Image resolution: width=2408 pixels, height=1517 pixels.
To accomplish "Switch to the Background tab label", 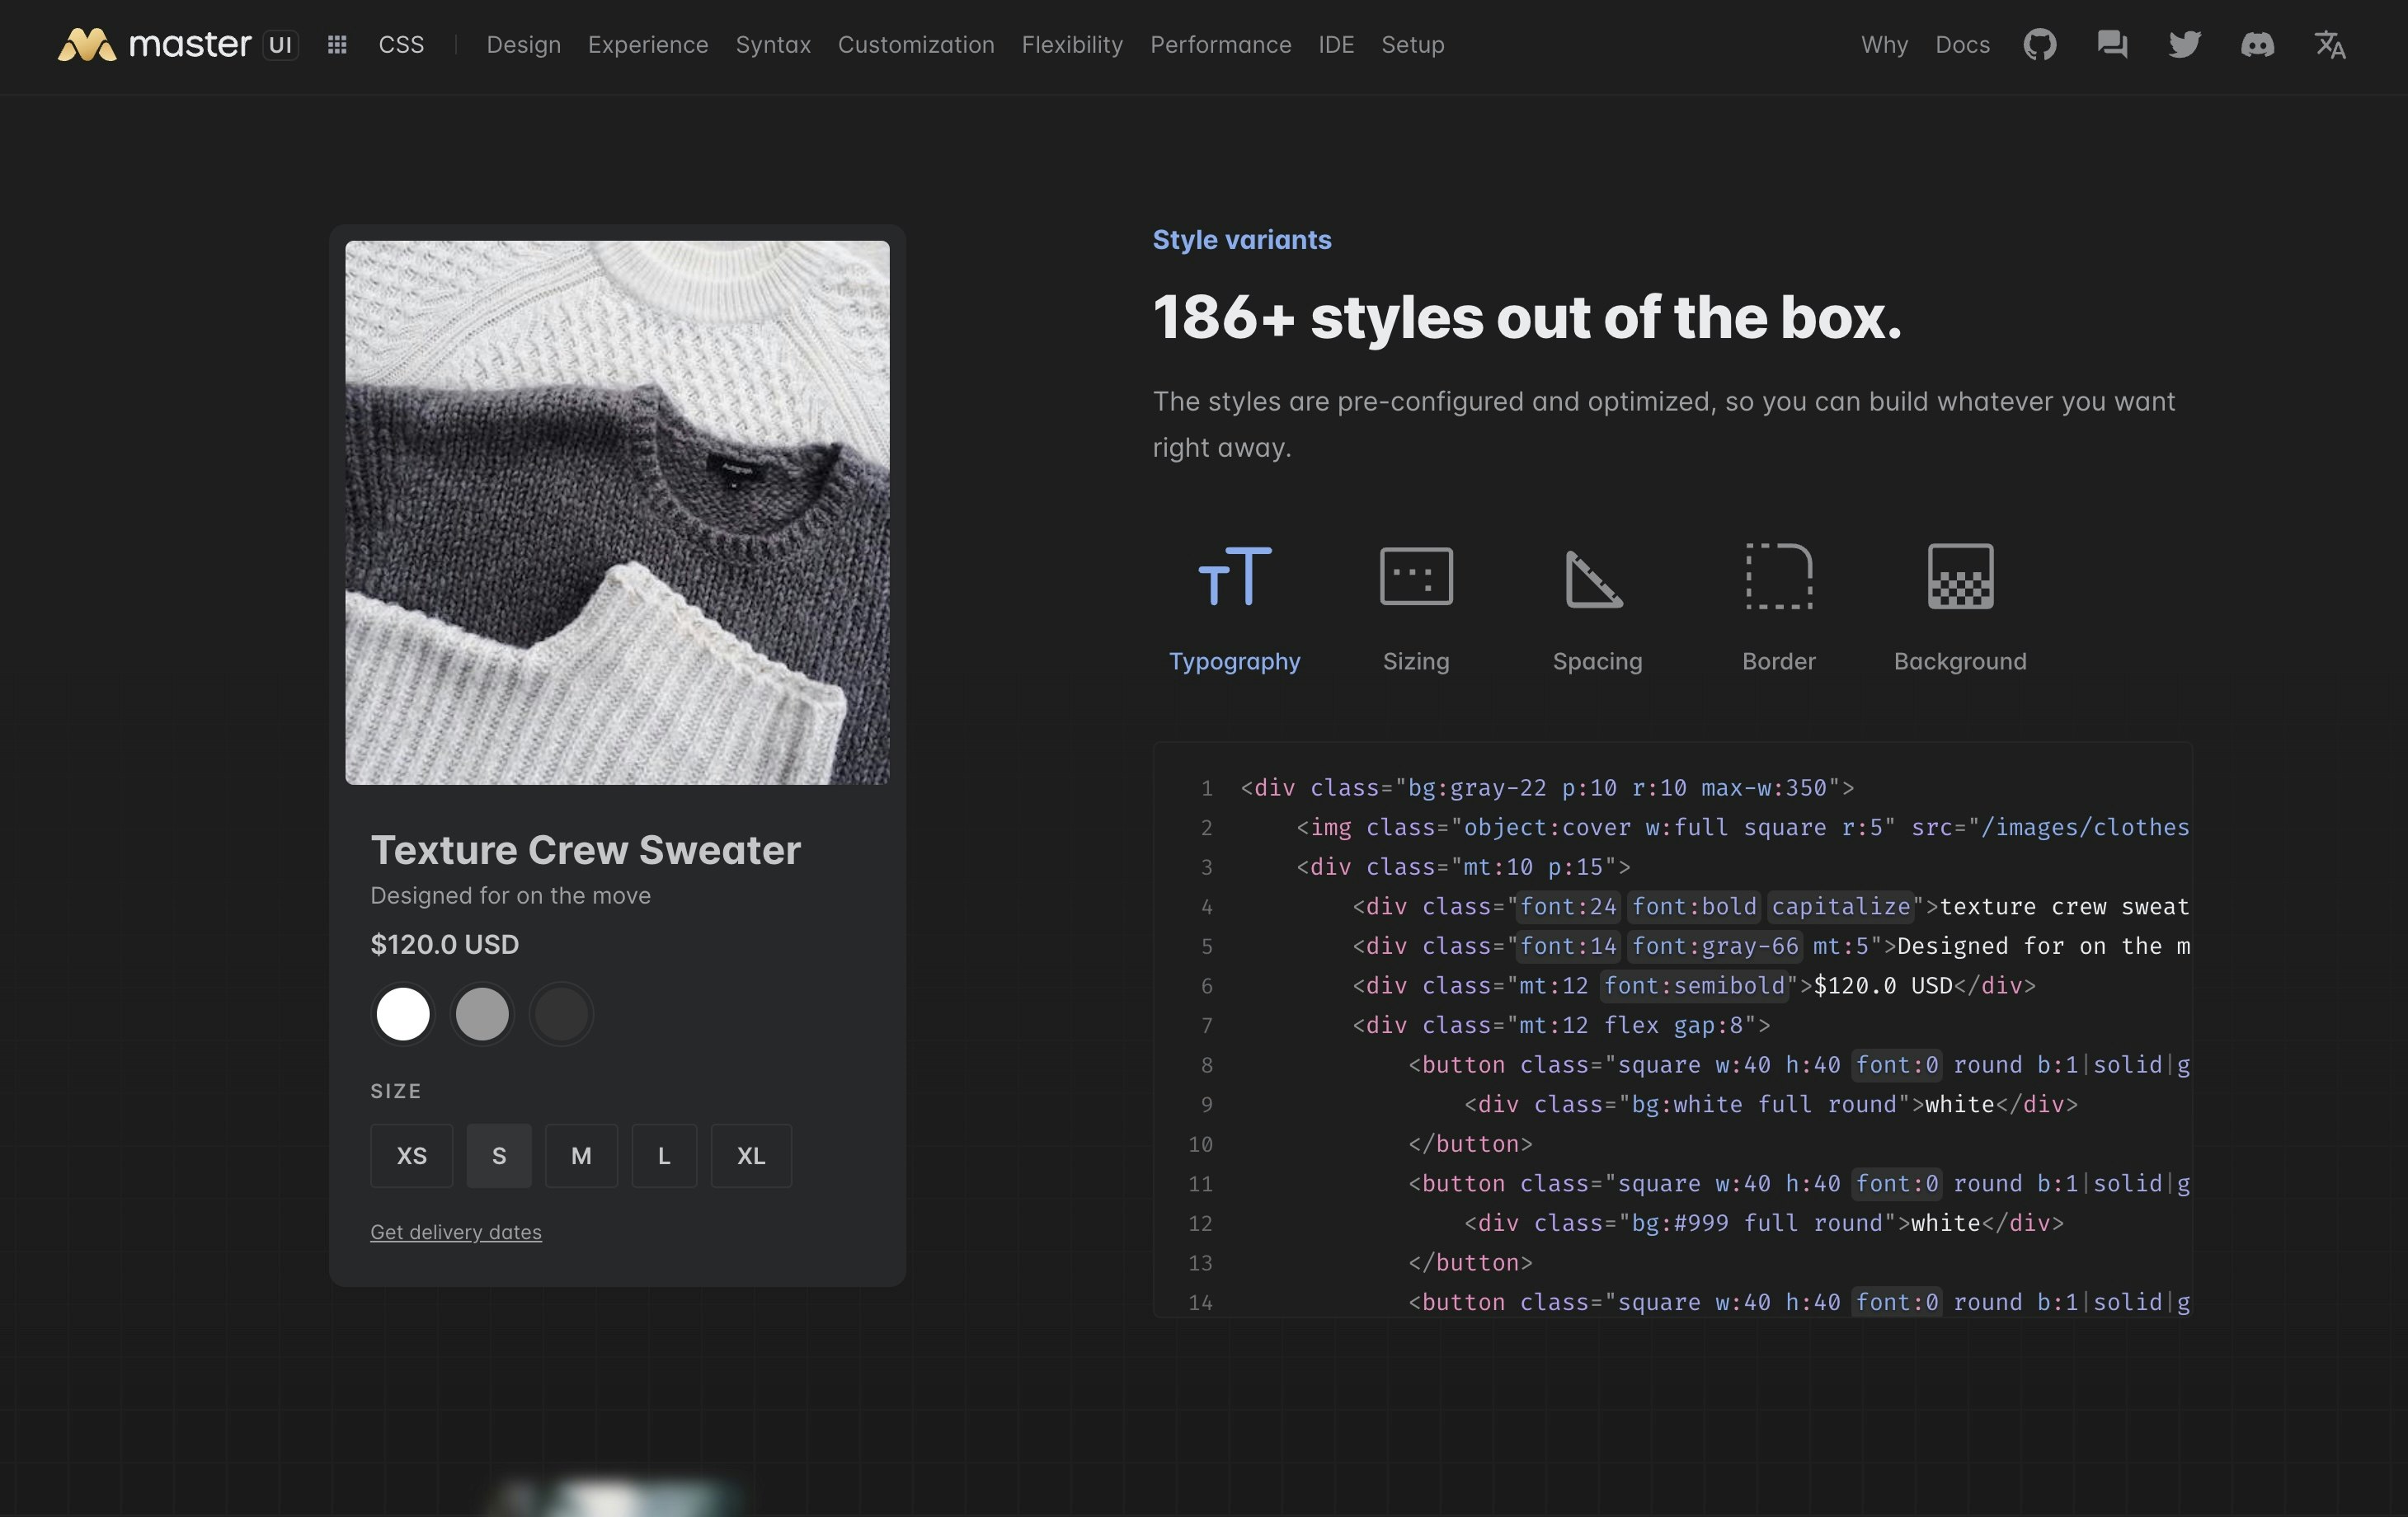I will [1960, 661].
